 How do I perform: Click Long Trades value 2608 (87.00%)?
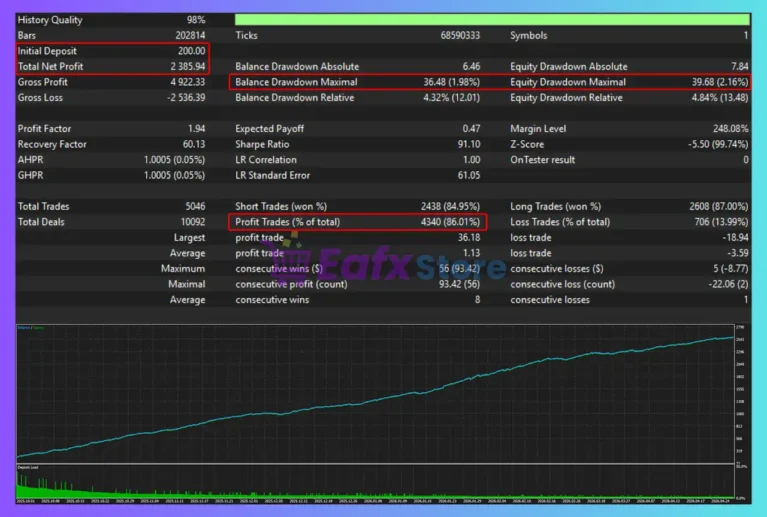click(719, 206)
